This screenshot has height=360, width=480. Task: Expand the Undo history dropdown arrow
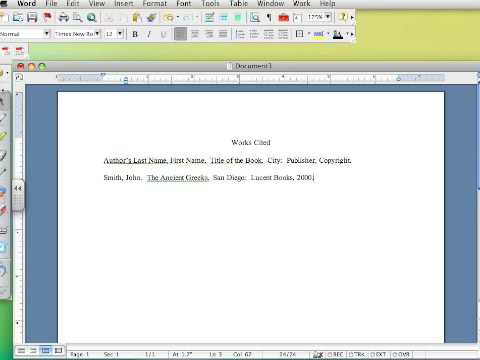(x=178, y=17)
